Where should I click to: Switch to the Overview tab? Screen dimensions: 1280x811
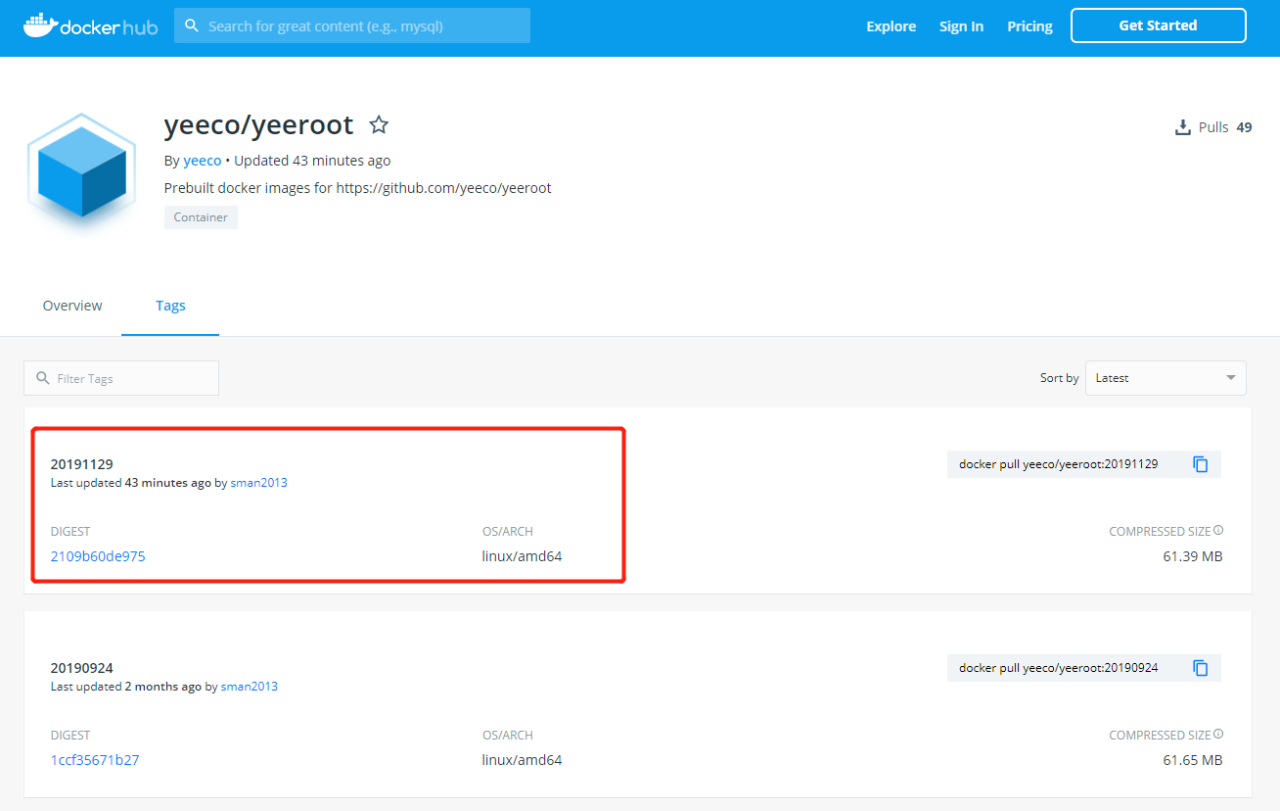[72, 306]
